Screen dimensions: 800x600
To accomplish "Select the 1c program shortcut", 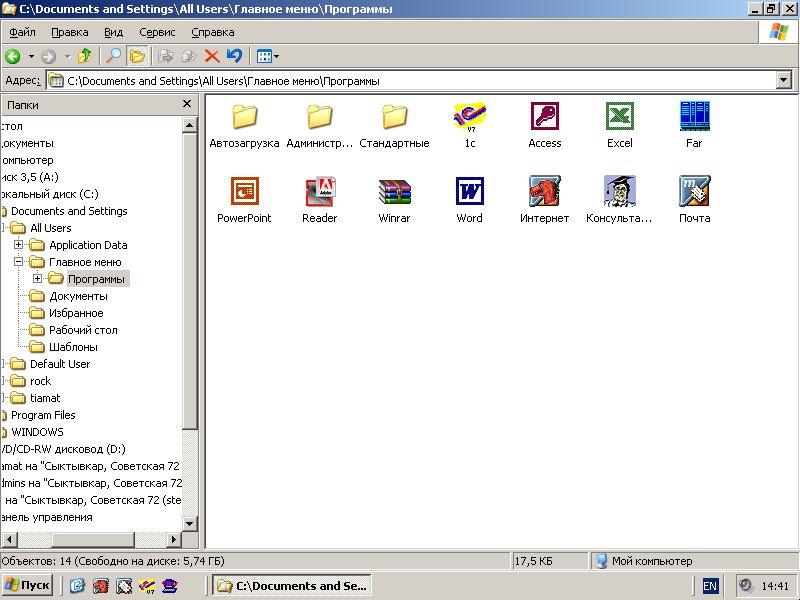I will coord(469,117).
